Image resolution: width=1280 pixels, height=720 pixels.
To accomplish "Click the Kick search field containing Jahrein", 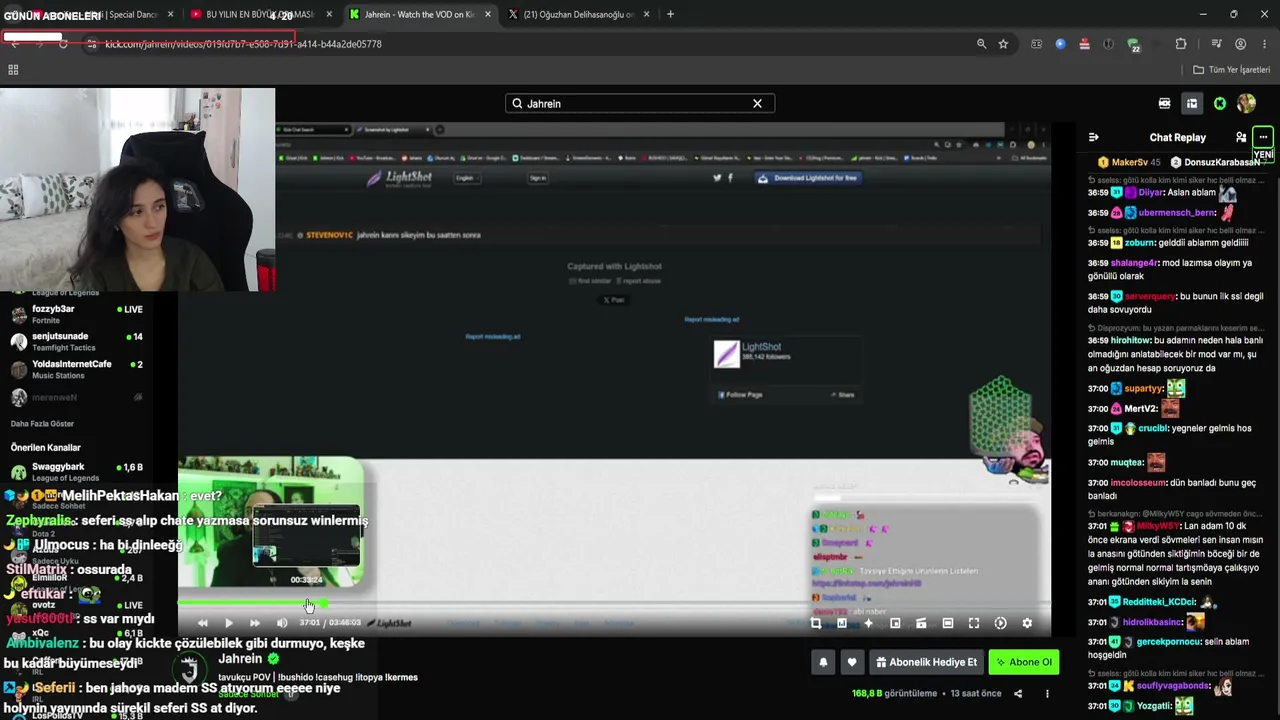I will [640, 103].
